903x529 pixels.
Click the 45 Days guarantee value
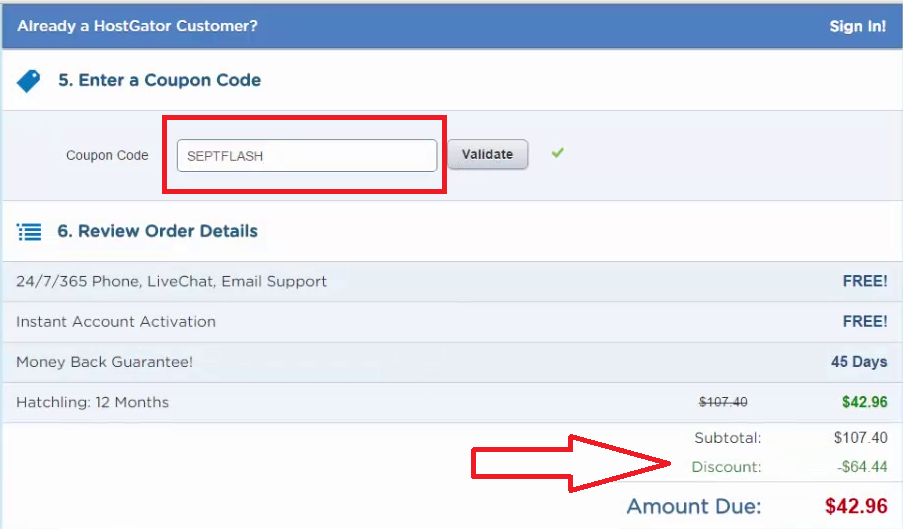tap(859, 362)
